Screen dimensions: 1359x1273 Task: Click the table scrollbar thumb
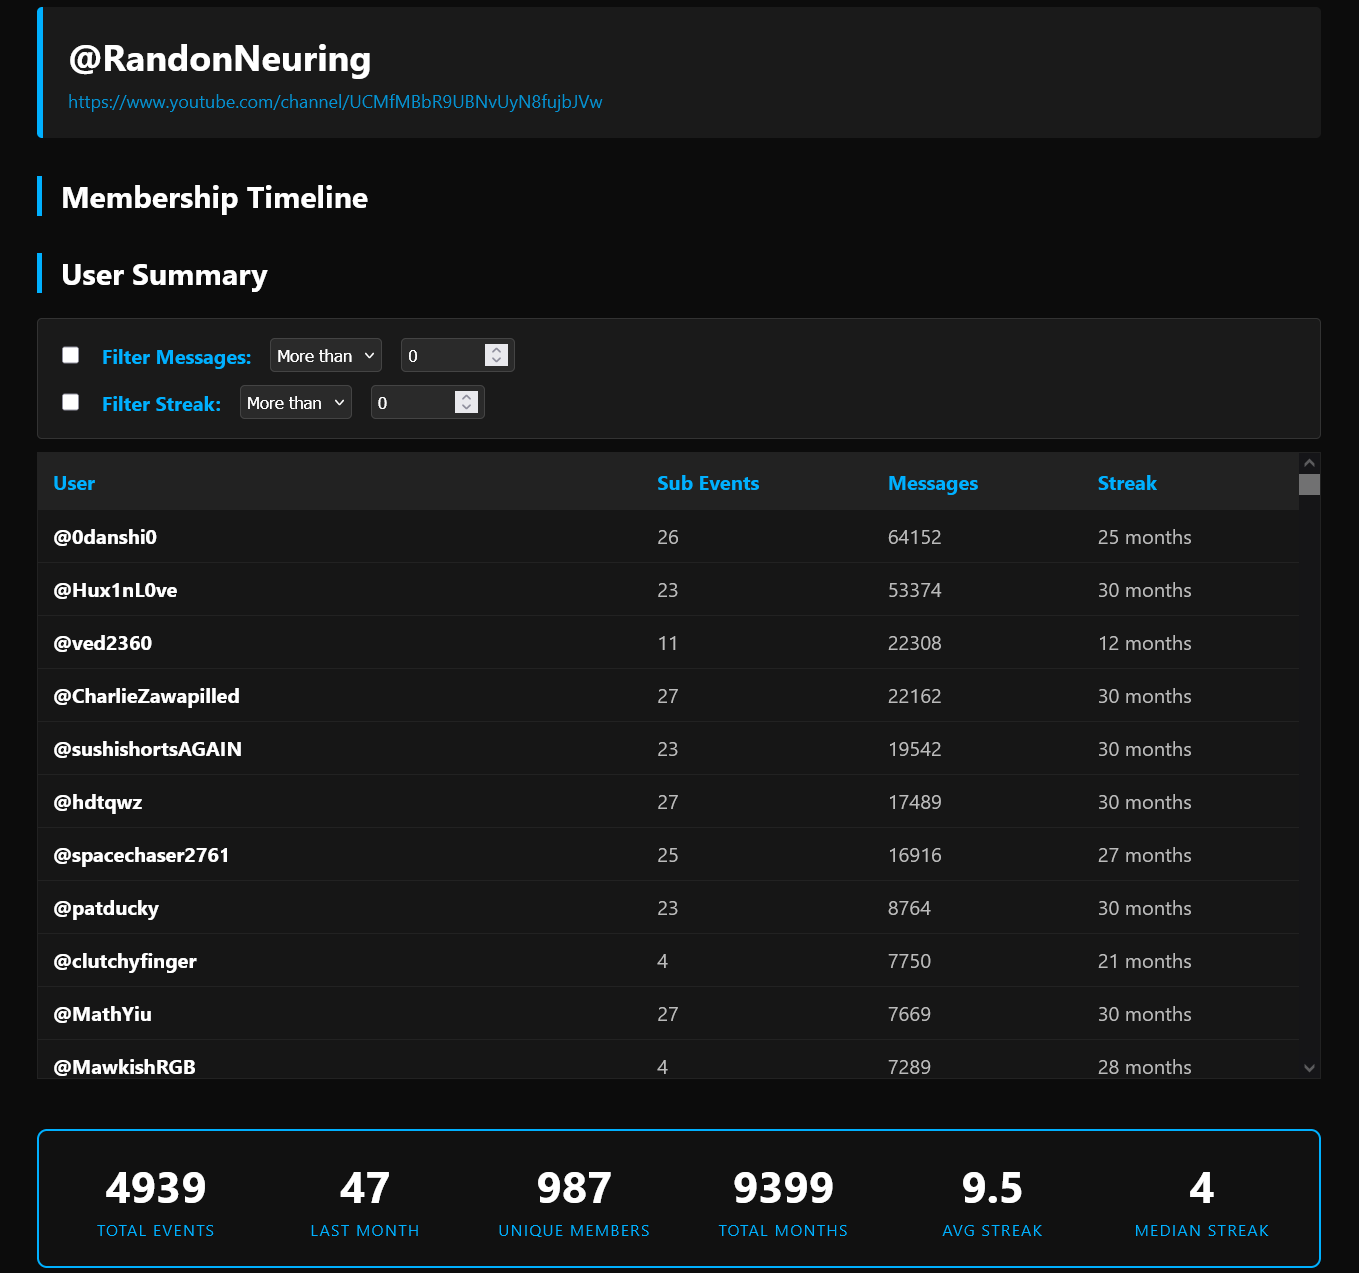pos(1310,484)
